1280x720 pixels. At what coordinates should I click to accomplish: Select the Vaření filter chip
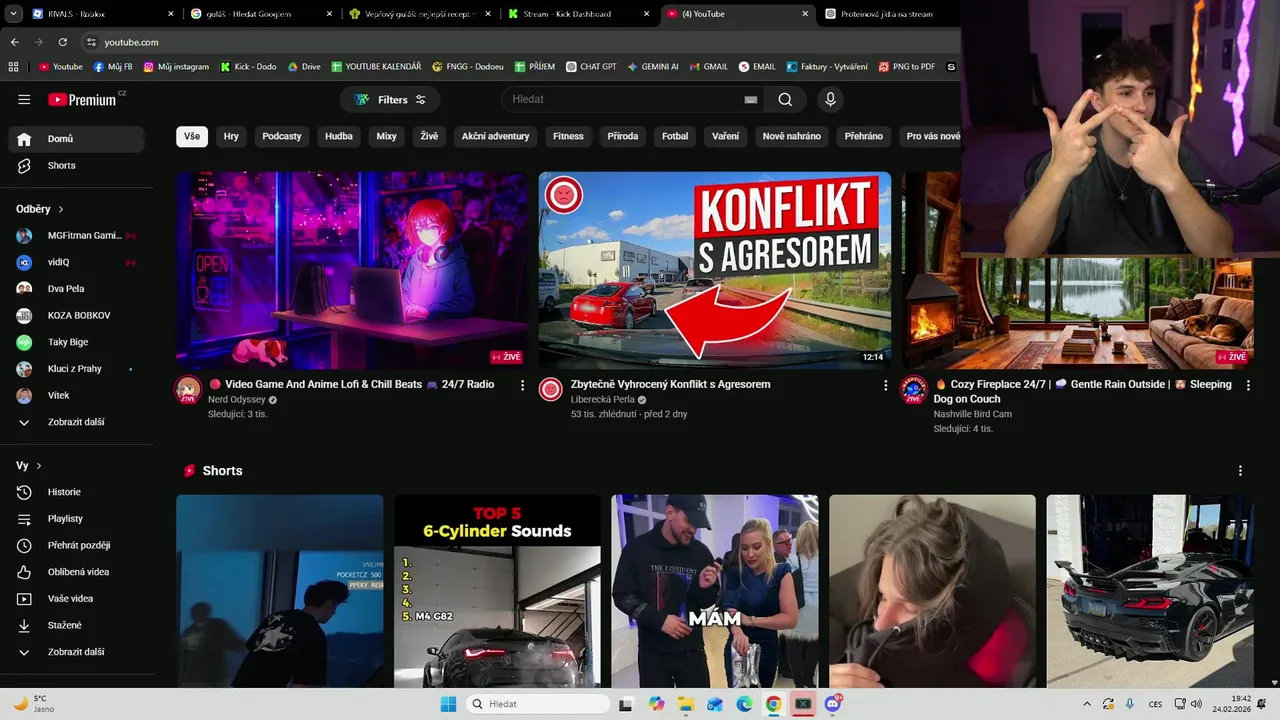(725, 136)
